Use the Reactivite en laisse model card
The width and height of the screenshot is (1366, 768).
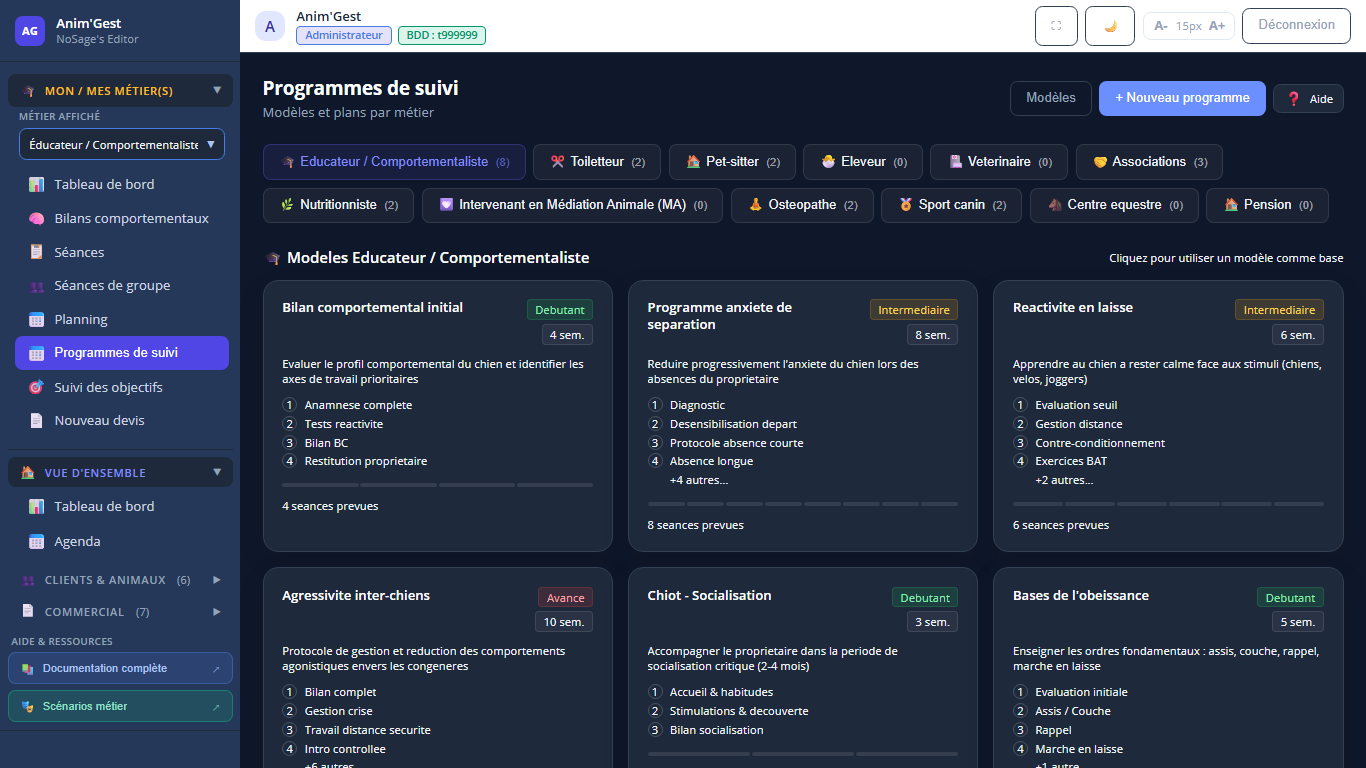[1168, 415]
